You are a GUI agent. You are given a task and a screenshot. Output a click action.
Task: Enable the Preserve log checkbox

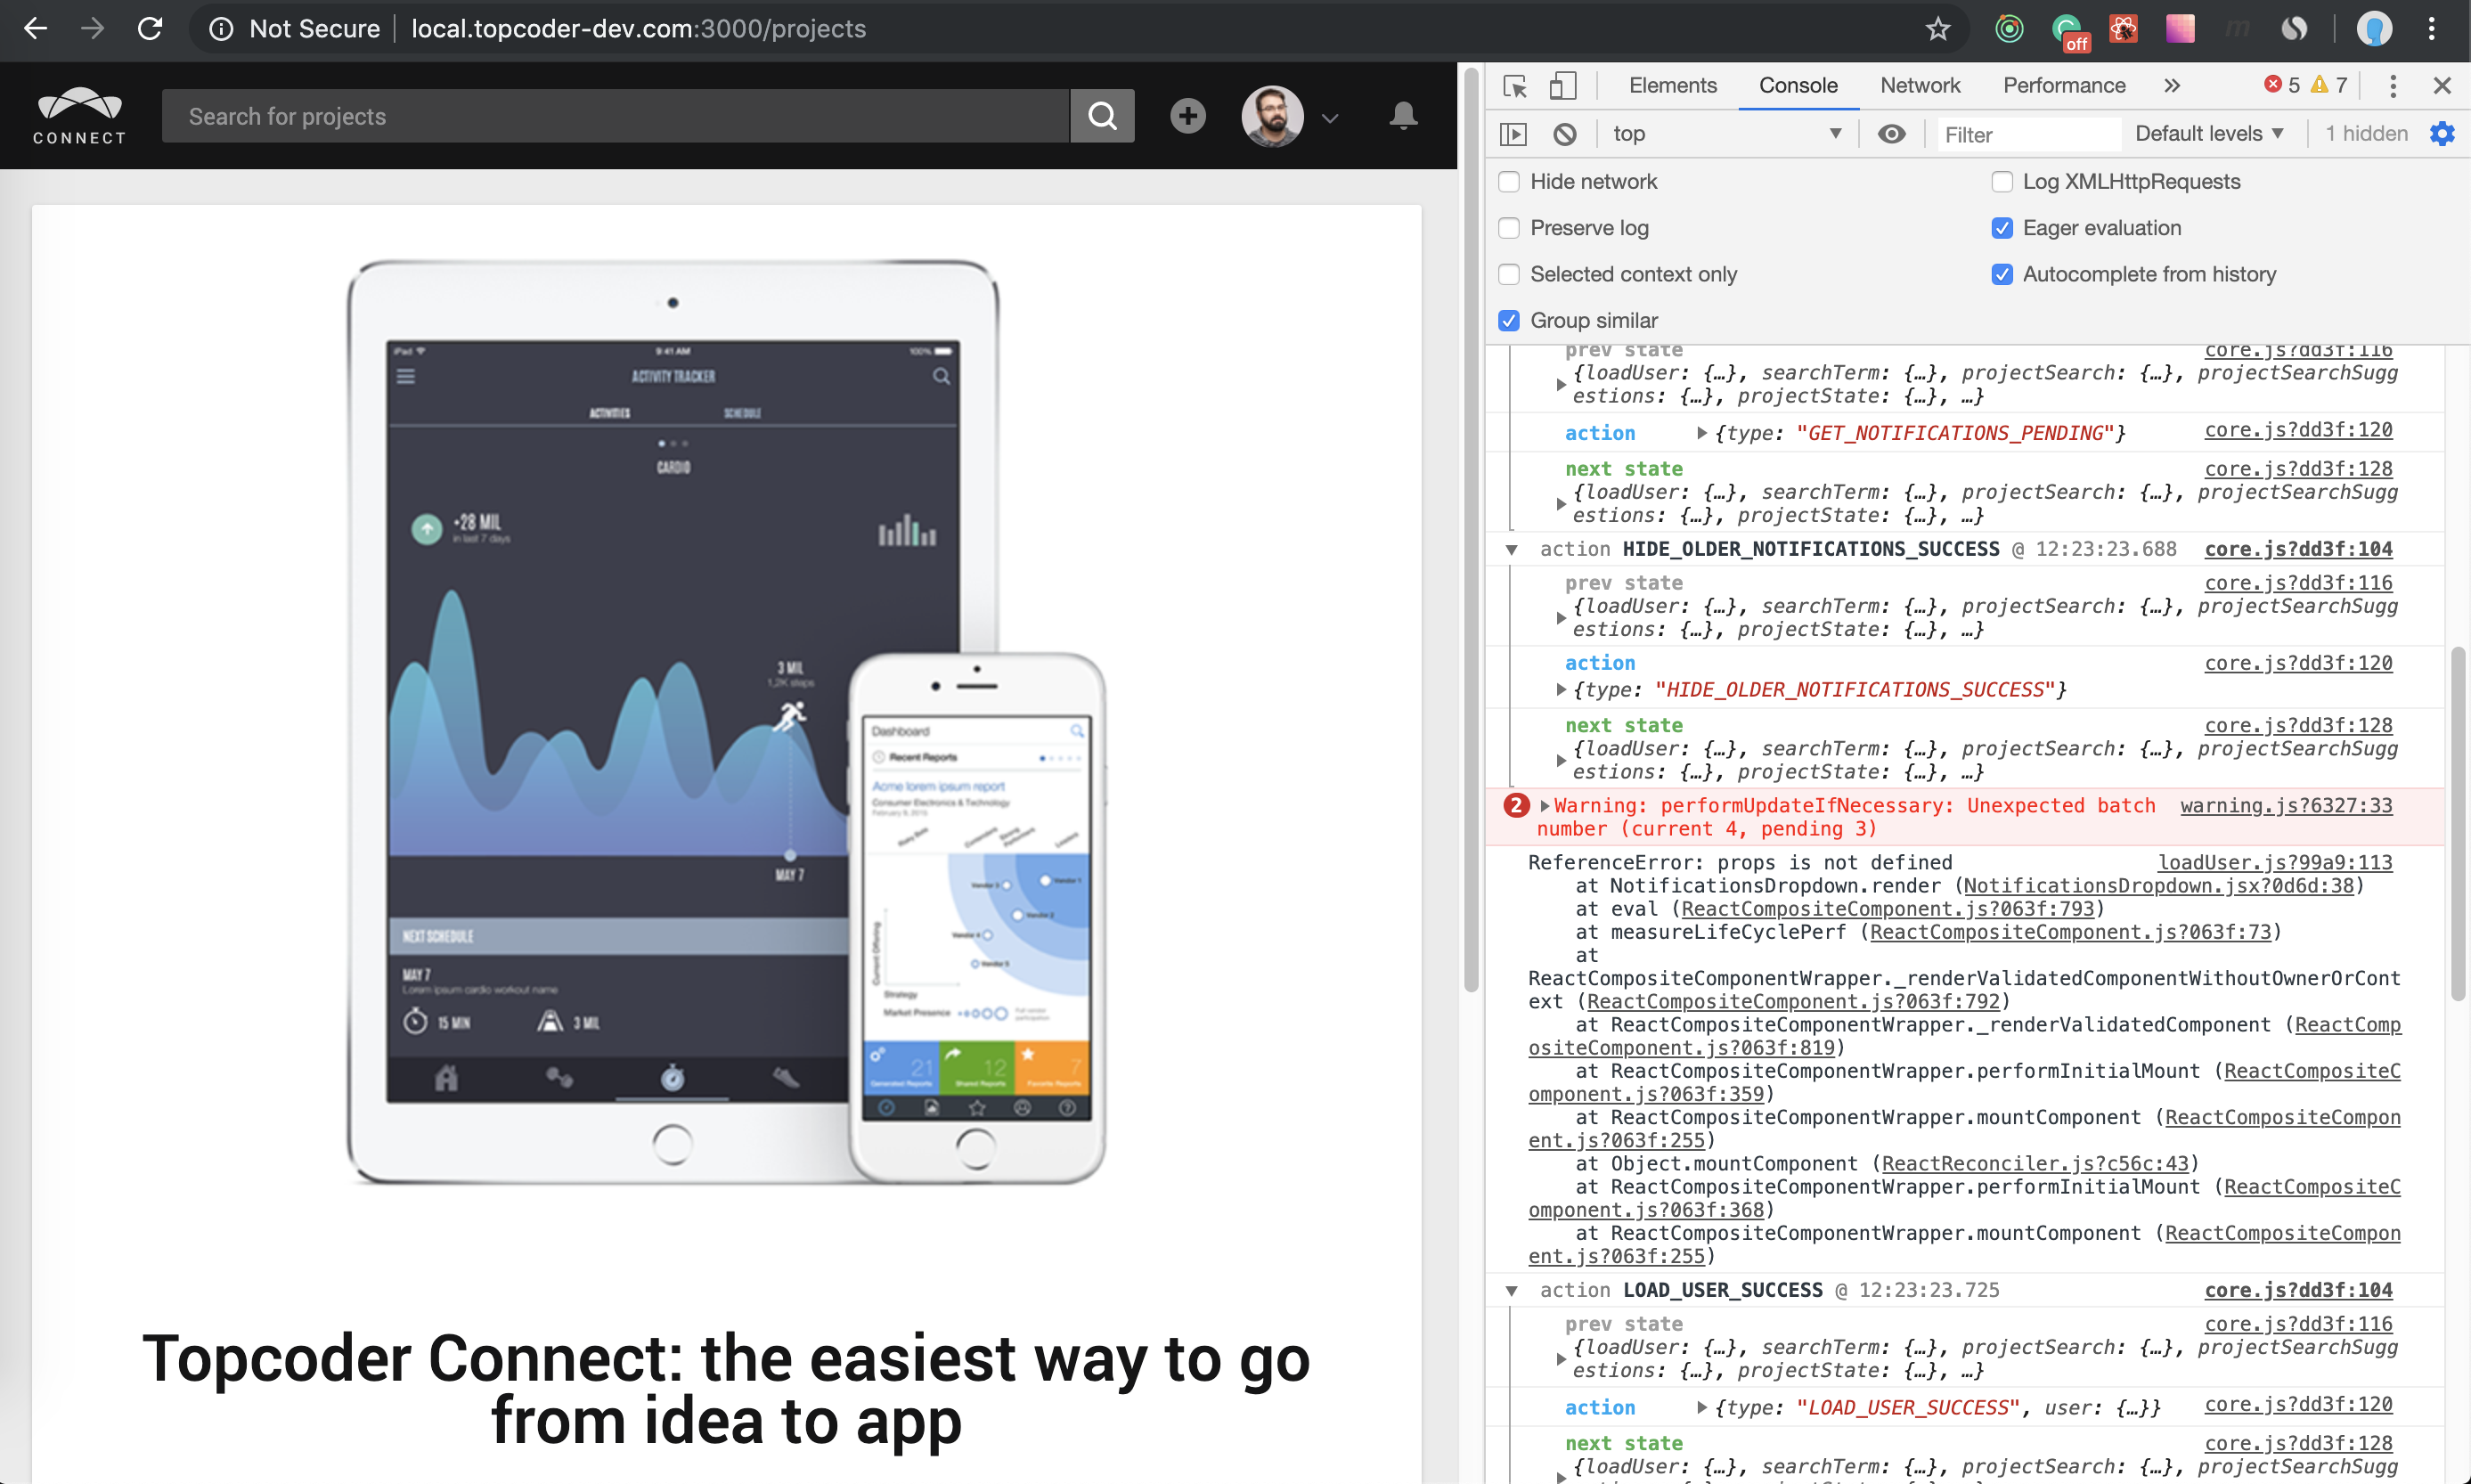[x=1509, y=228]
